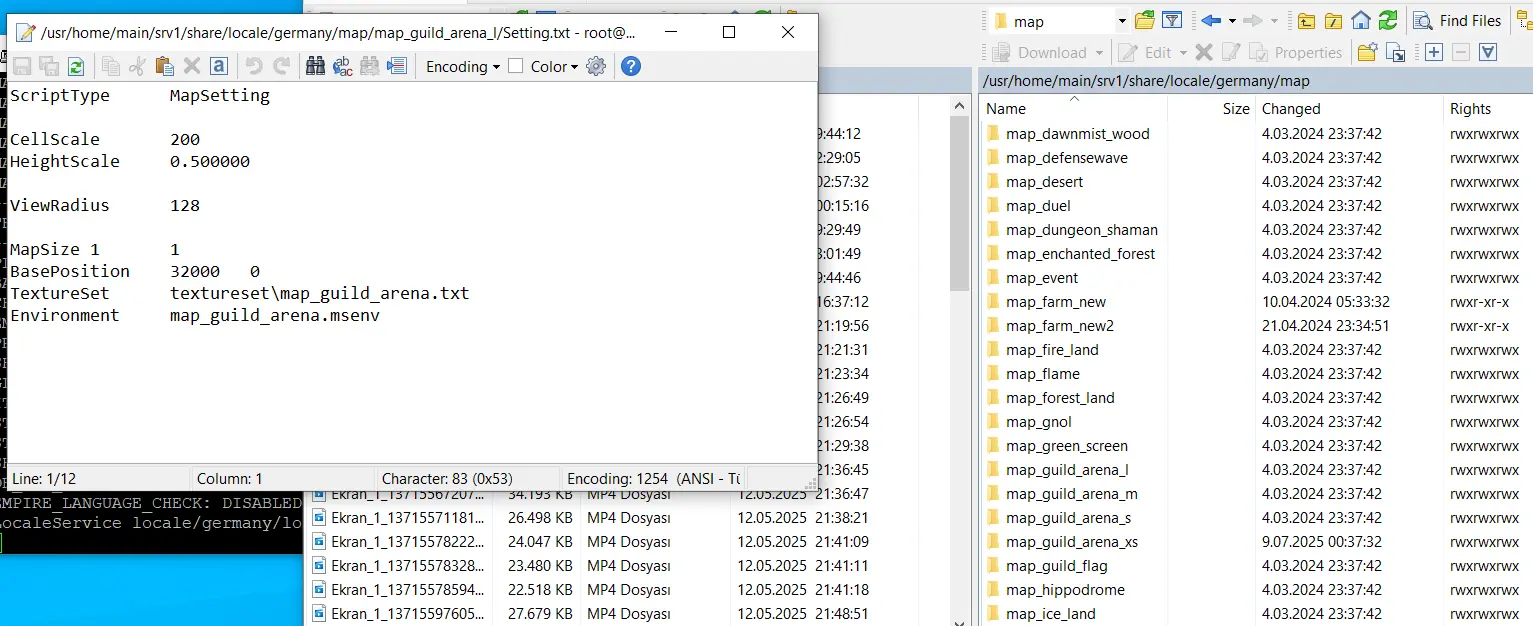Screen dimensions: 1533x626
Task: Click the Paste icon in editor toolbar
Action: pyautogui.click(x=165, y=67)
